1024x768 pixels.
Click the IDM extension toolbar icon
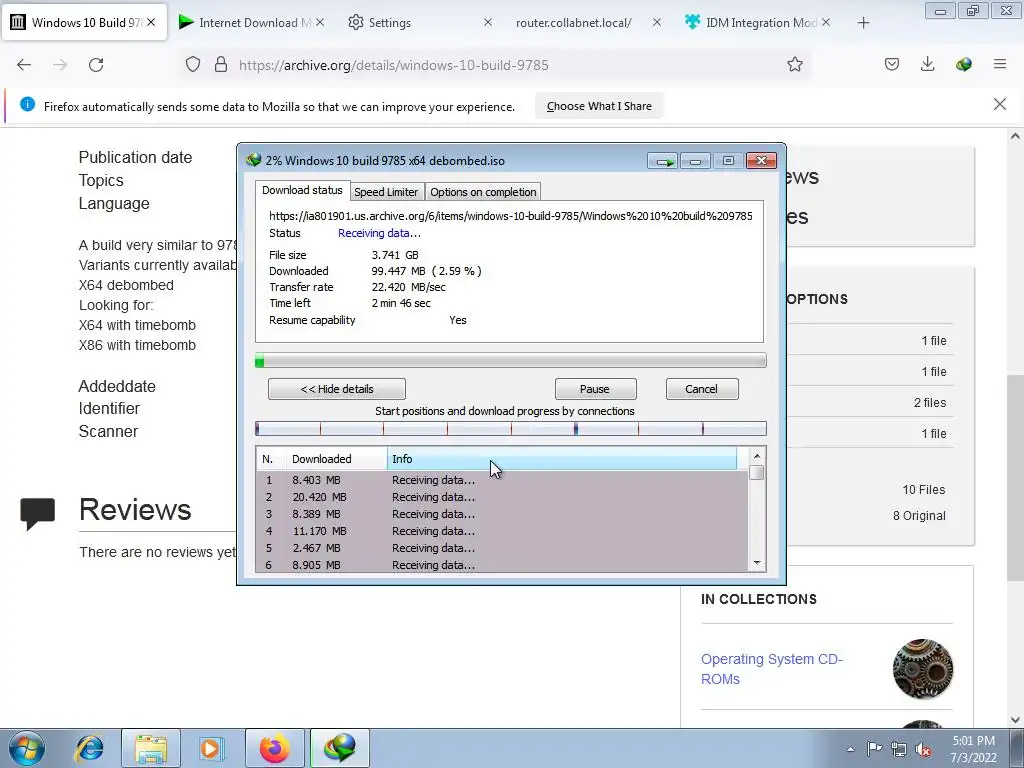click(x=963, y=64)
